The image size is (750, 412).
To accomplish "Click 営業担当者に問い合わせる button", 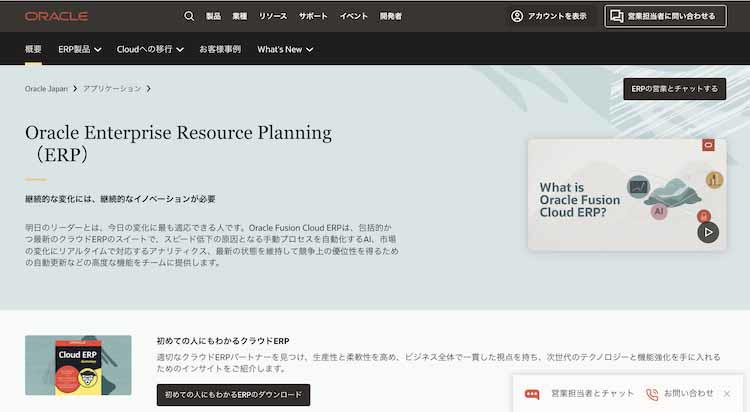I will click(x=665, y=16).
